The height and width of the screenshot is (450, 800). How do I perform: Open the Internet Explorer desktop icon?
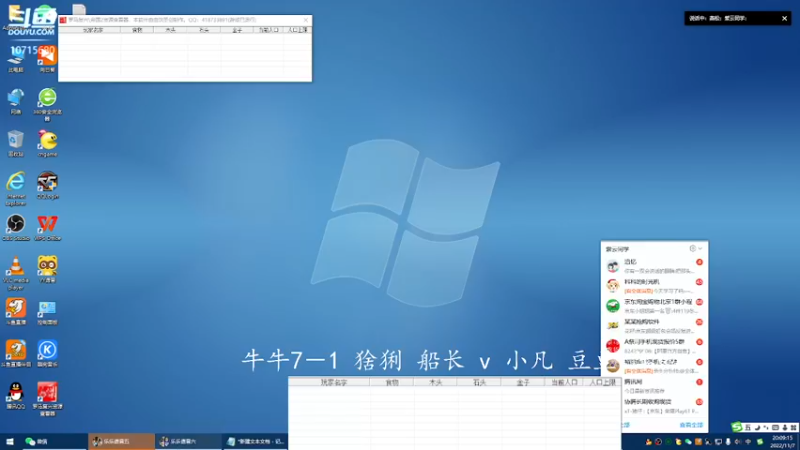[16, 188]
